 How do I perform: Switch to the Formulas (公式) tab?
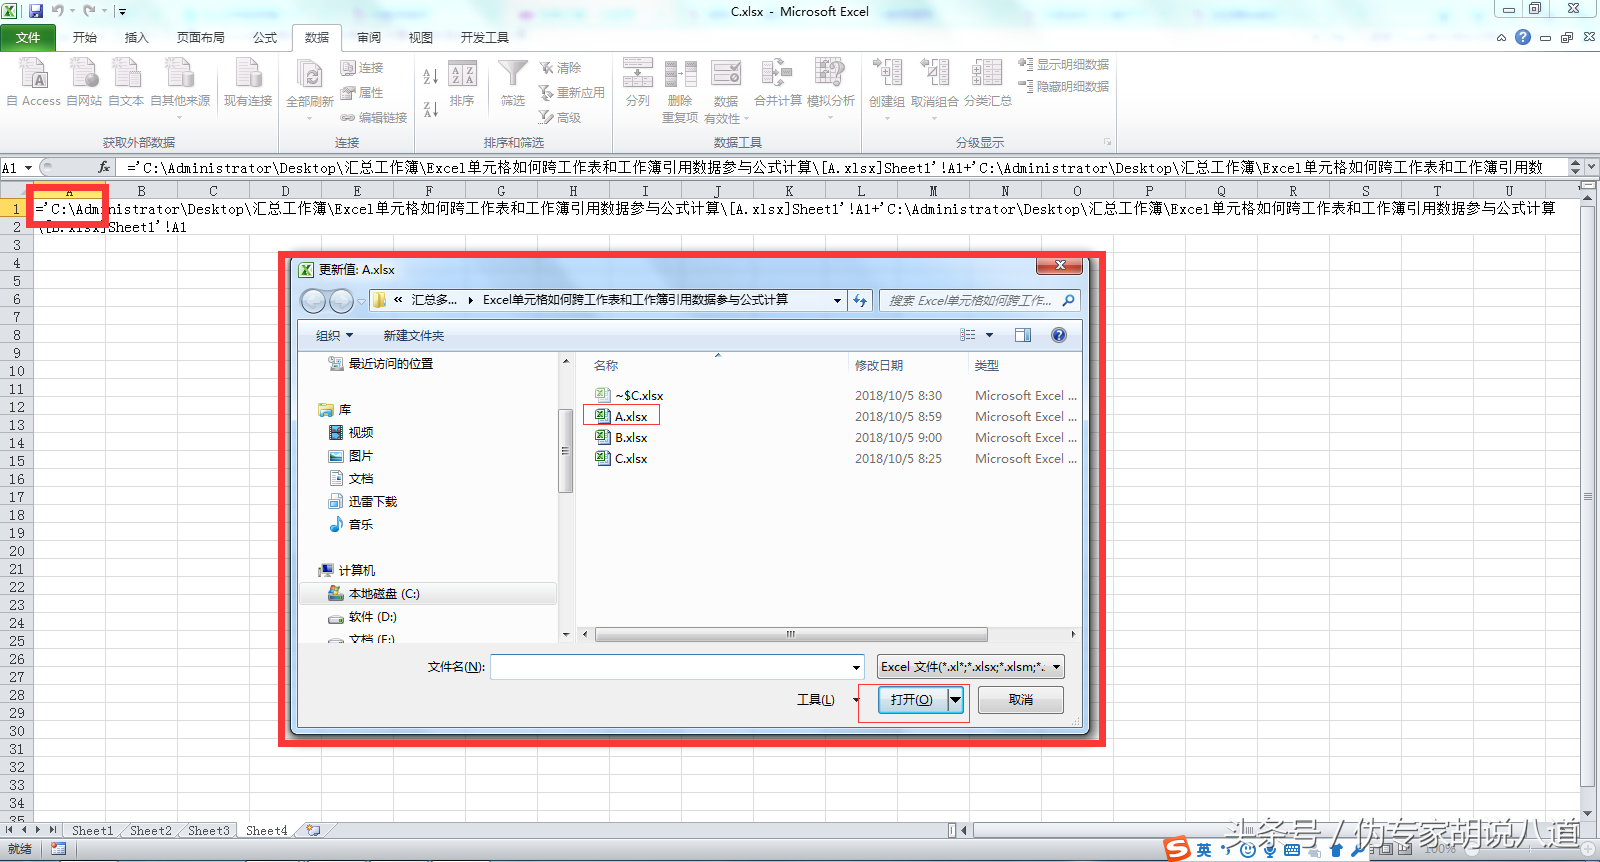(x=265, y=37)
